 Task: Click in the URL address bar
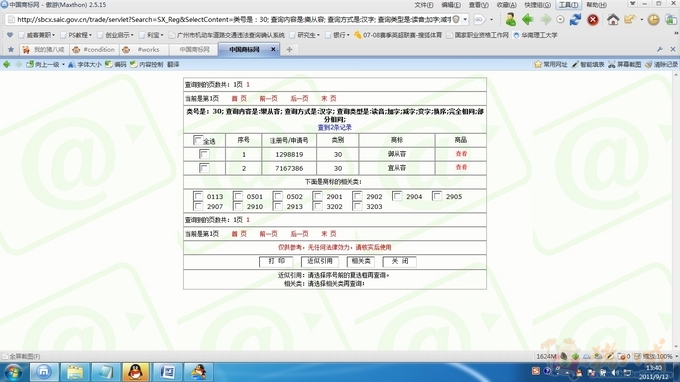[x=234, y=20]
